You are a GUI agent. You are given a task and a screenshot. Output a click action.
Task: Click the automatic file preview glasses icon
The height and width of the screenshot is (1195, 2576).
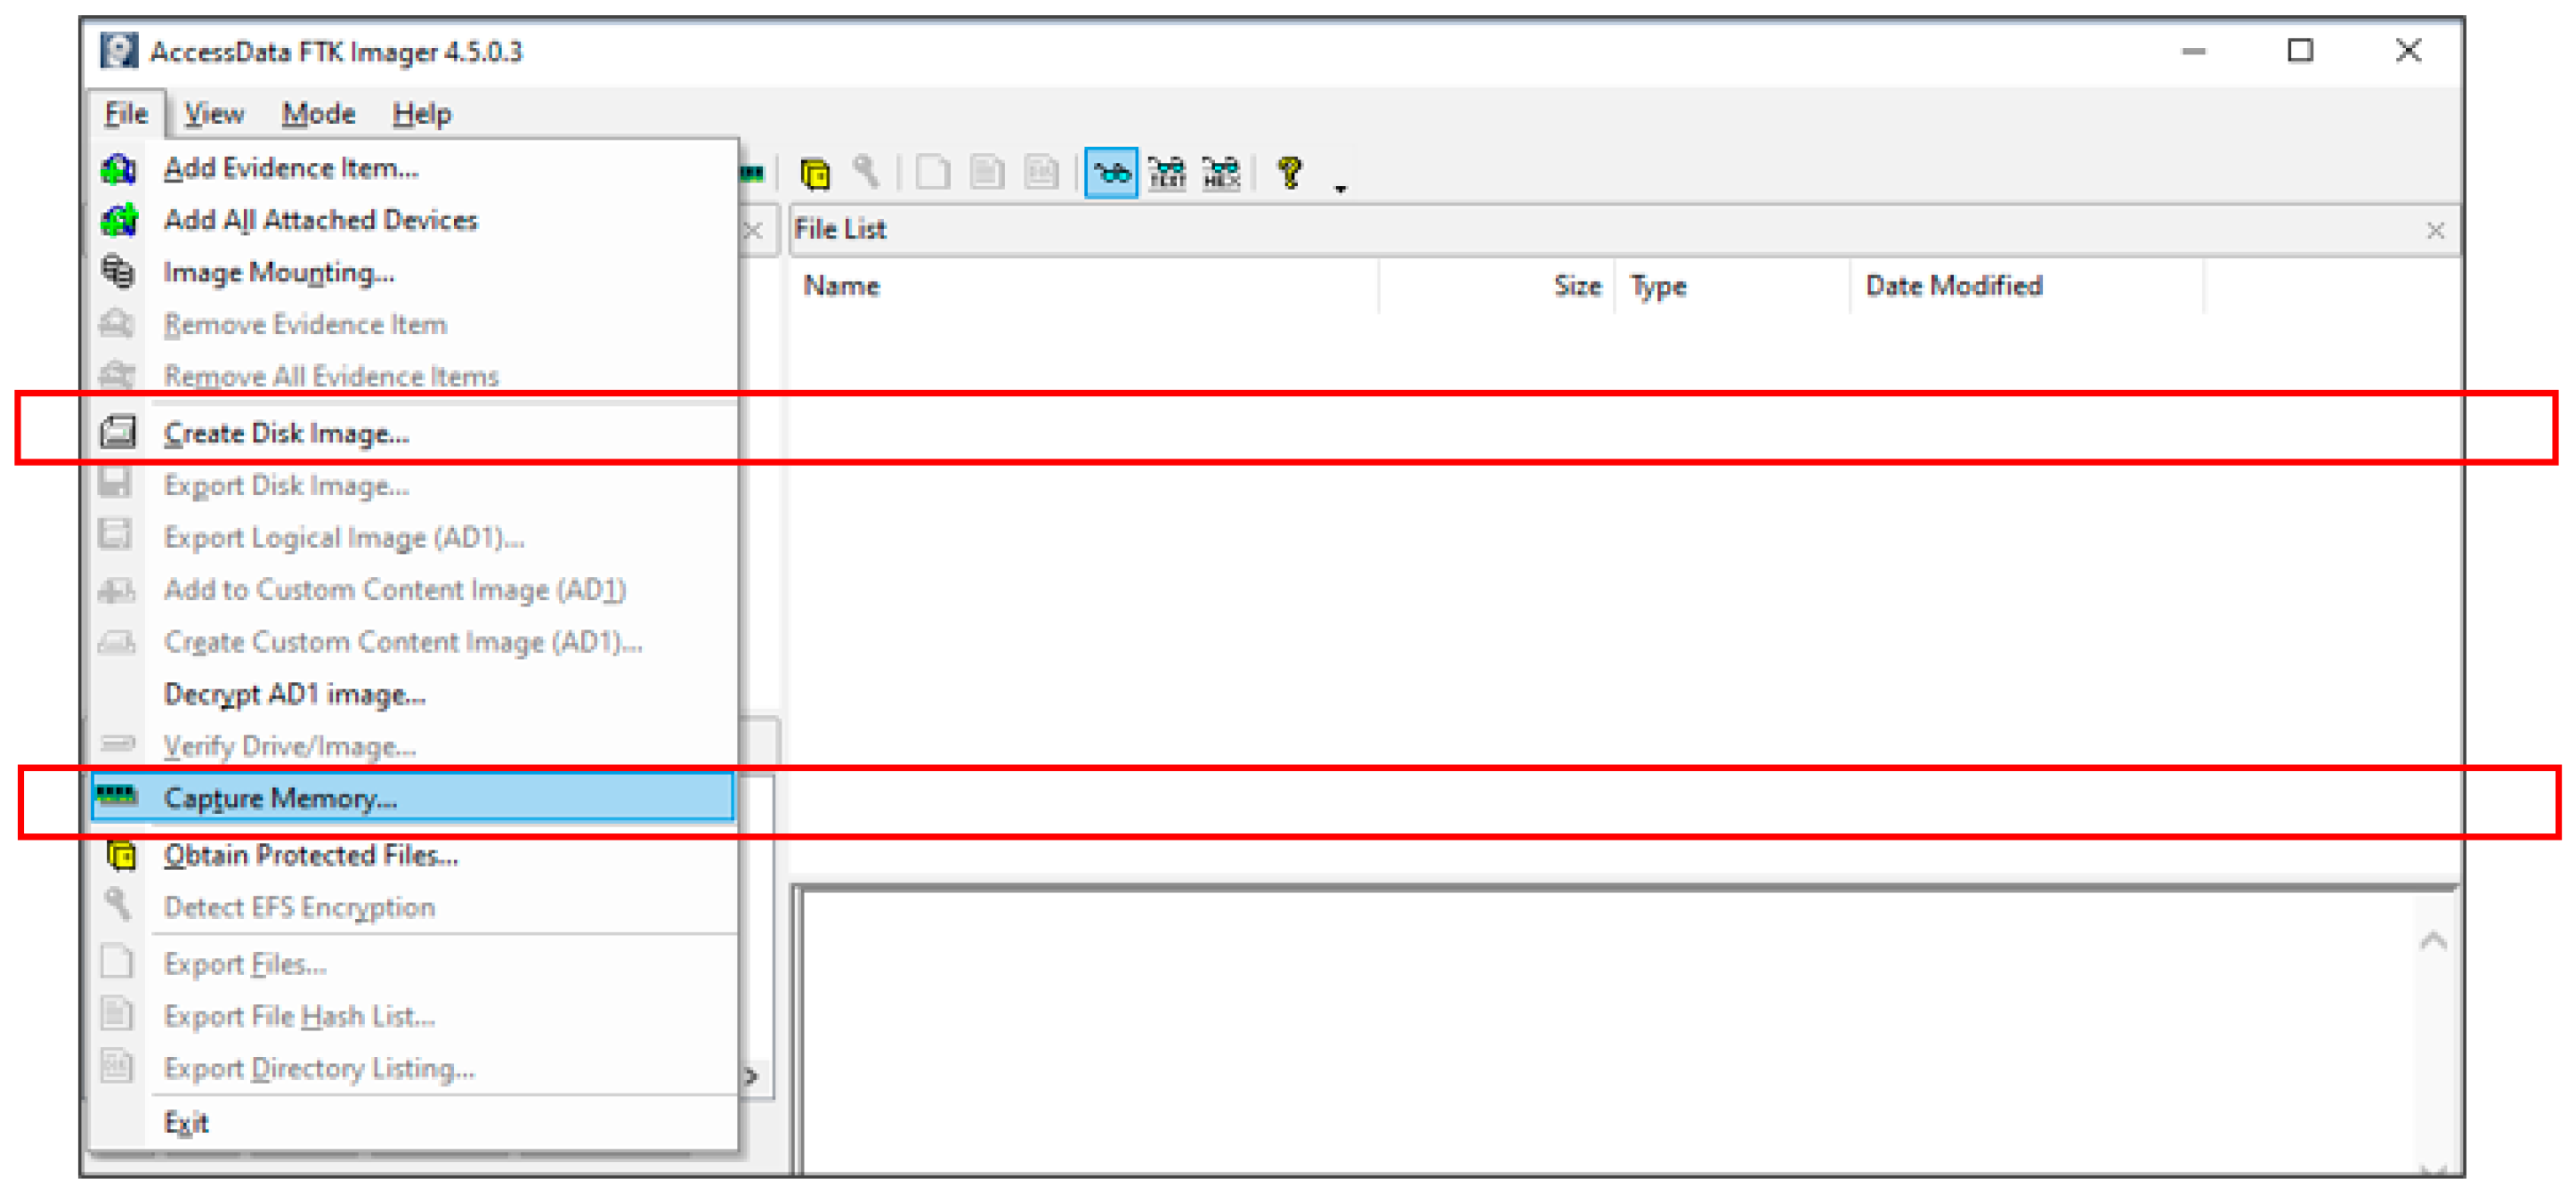[1110, 174]
